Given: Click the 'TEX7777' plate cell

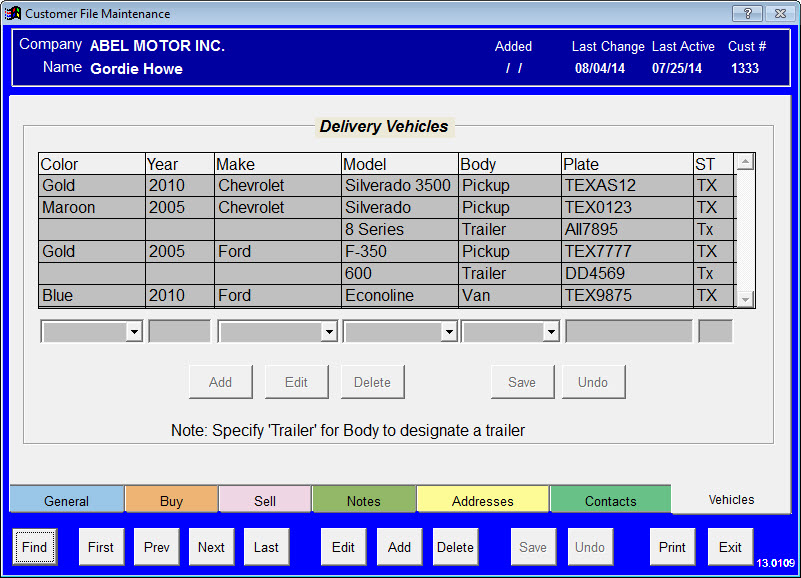Looking at the screenshot, I should (627, 251).
